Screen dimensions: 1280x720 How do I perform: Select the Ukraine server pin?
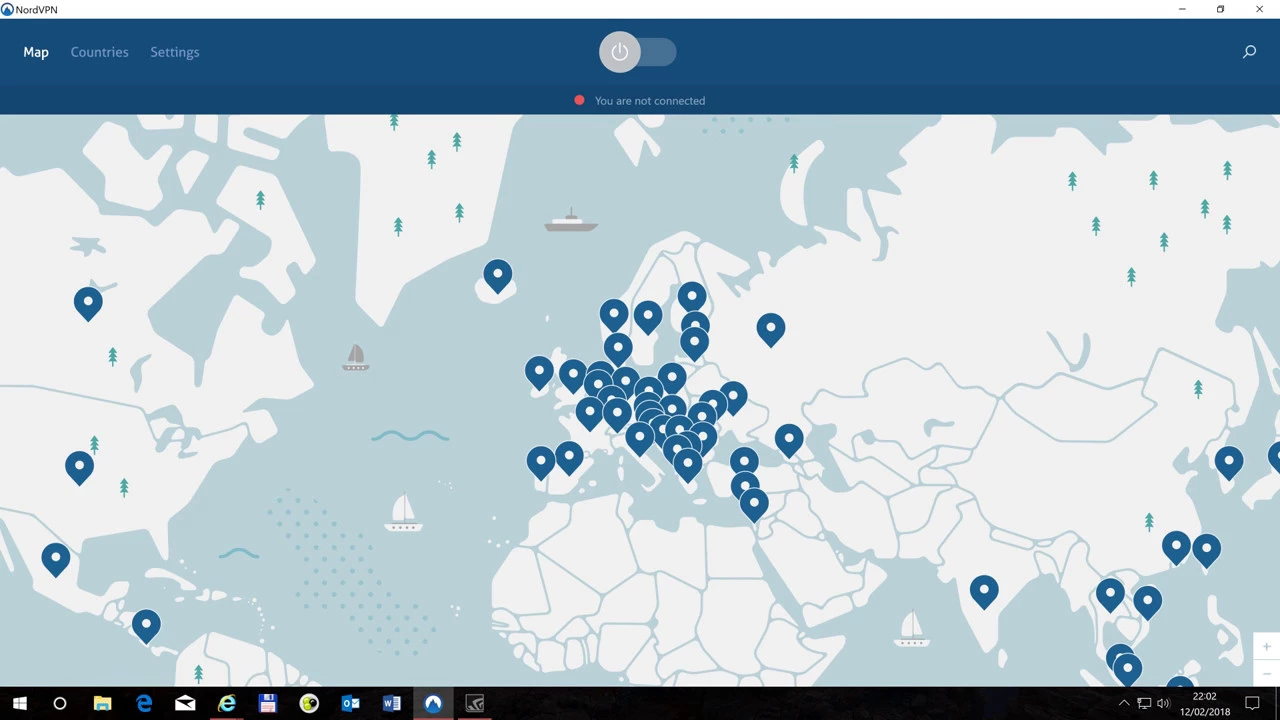733,397
